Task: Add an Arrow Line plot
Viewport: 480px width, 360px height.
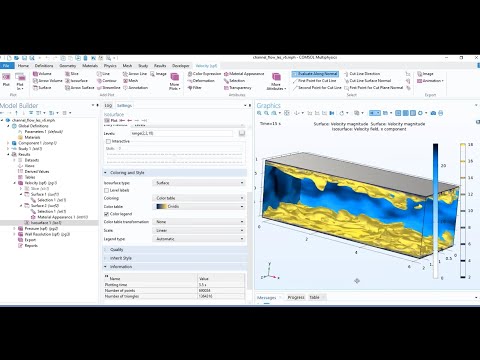Action: 135,74
